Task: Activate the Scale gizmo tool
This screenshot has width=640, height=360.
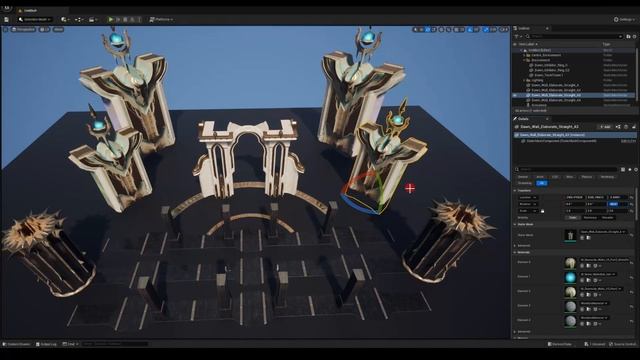Action: click(x=433, y=29)
